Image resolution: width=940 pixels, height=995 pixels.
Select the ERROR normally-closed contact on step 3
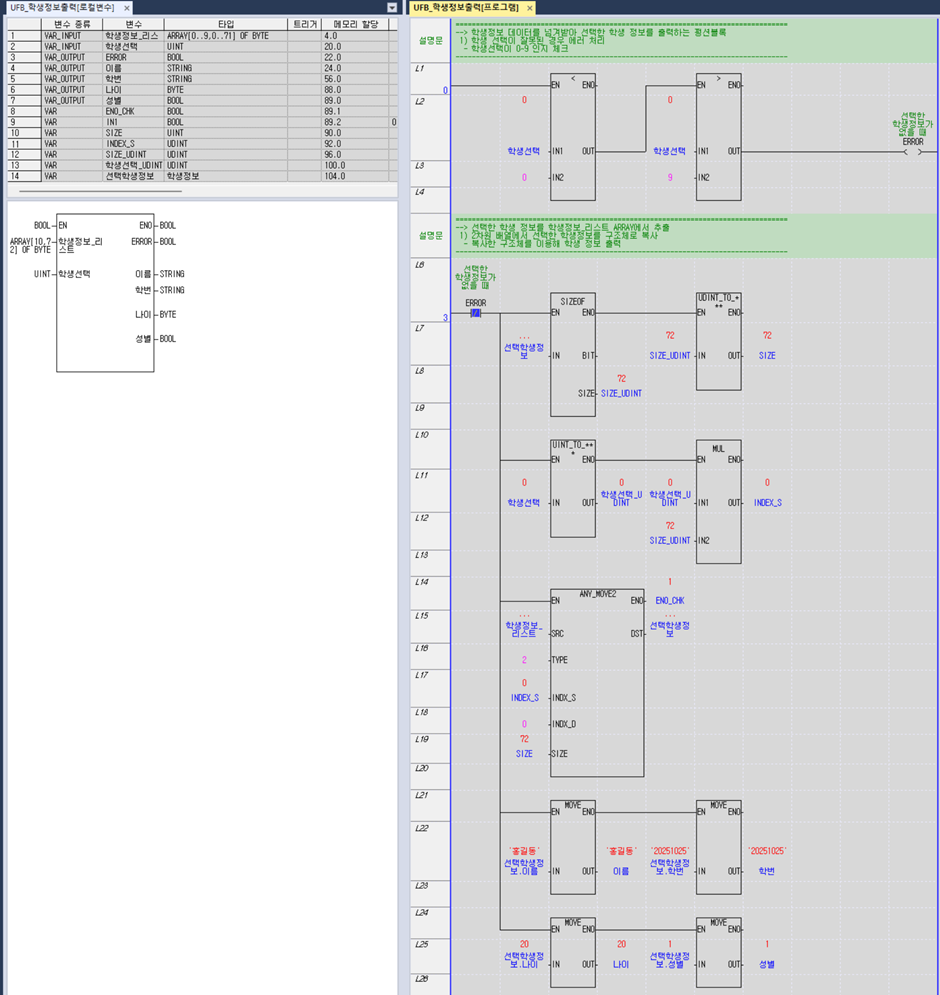(x=475, y=313)
